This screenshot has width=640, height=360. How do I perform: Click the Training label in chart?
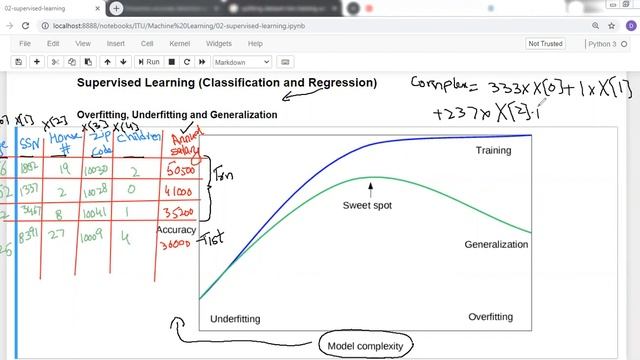click(x=493, y=151)
